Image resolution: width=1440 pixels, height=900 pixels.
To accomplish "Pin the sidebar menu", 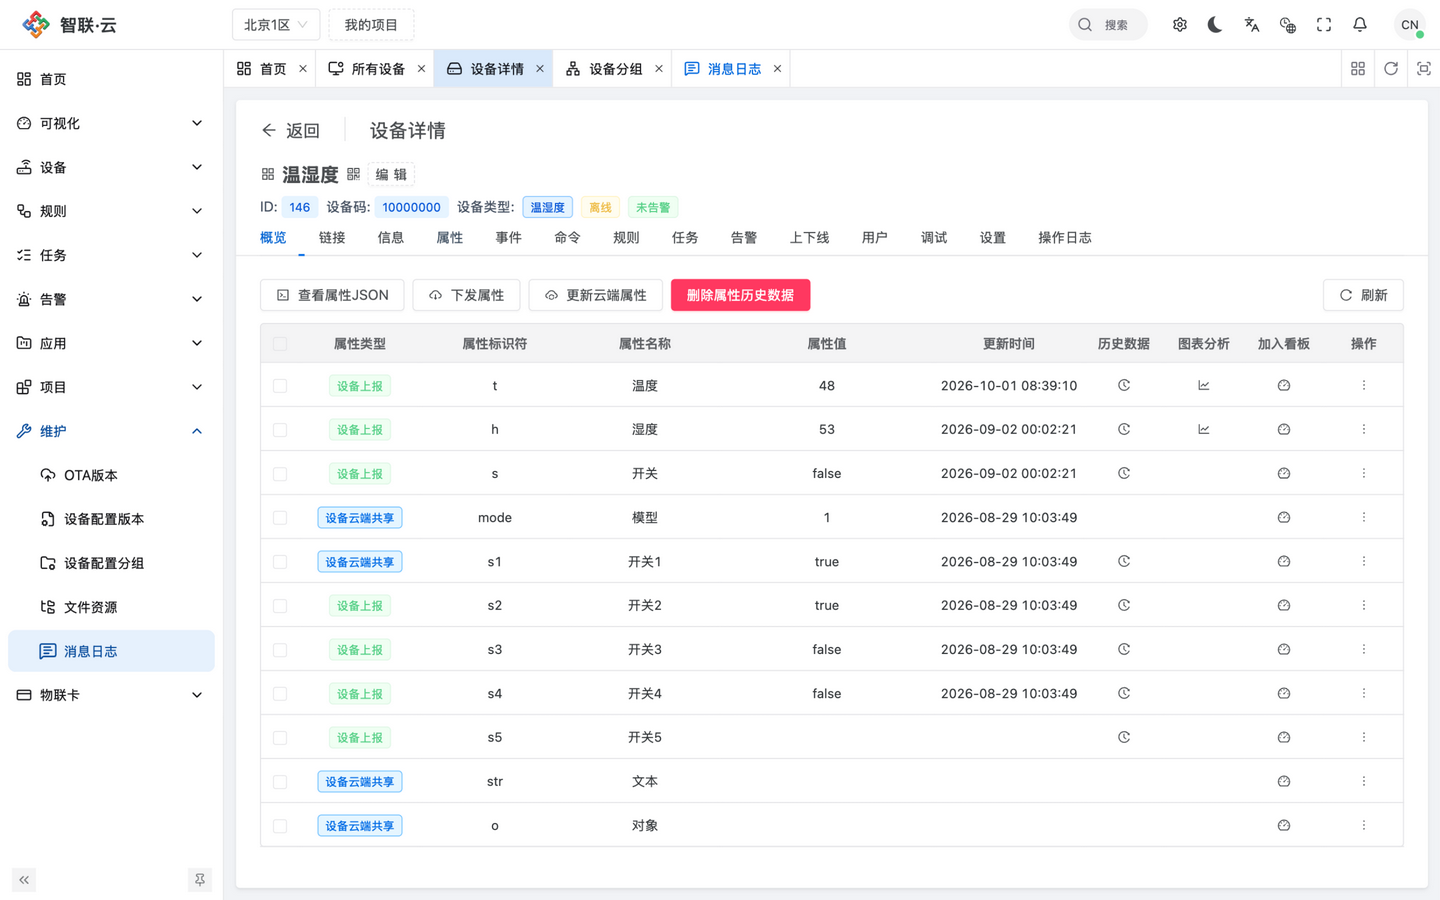I will pyautogui.click(x=200, y=880).
